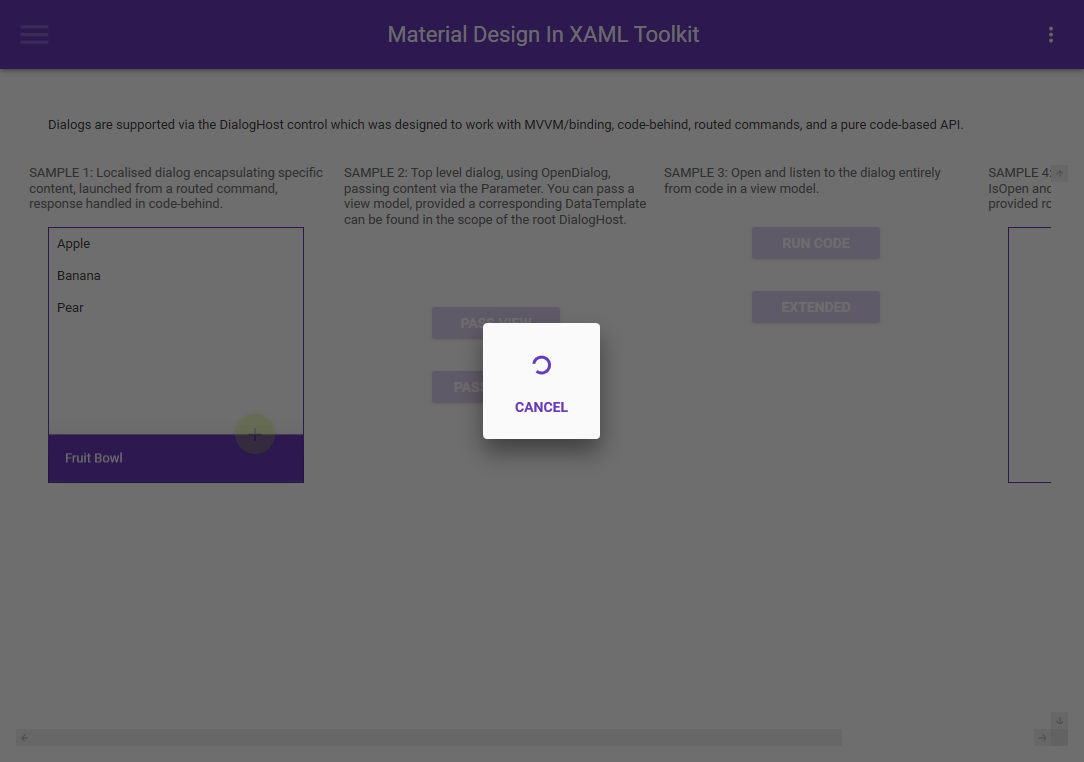The height and width of the screenshot is (762, 1084).
Task: Click the SAMPLE 2 description text
Action: point(495,196)
